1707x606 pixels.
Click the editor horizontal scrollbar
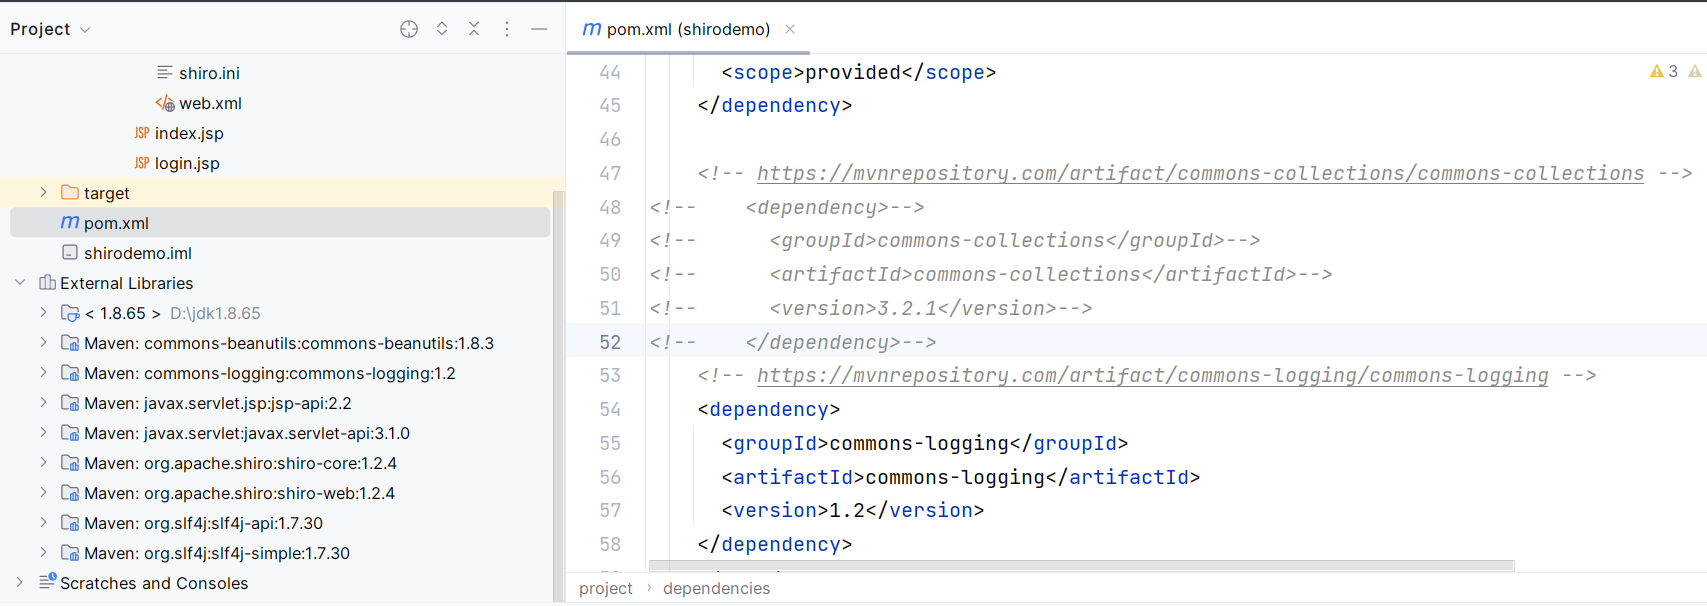pyautogui.click(x=1081, y=566)
